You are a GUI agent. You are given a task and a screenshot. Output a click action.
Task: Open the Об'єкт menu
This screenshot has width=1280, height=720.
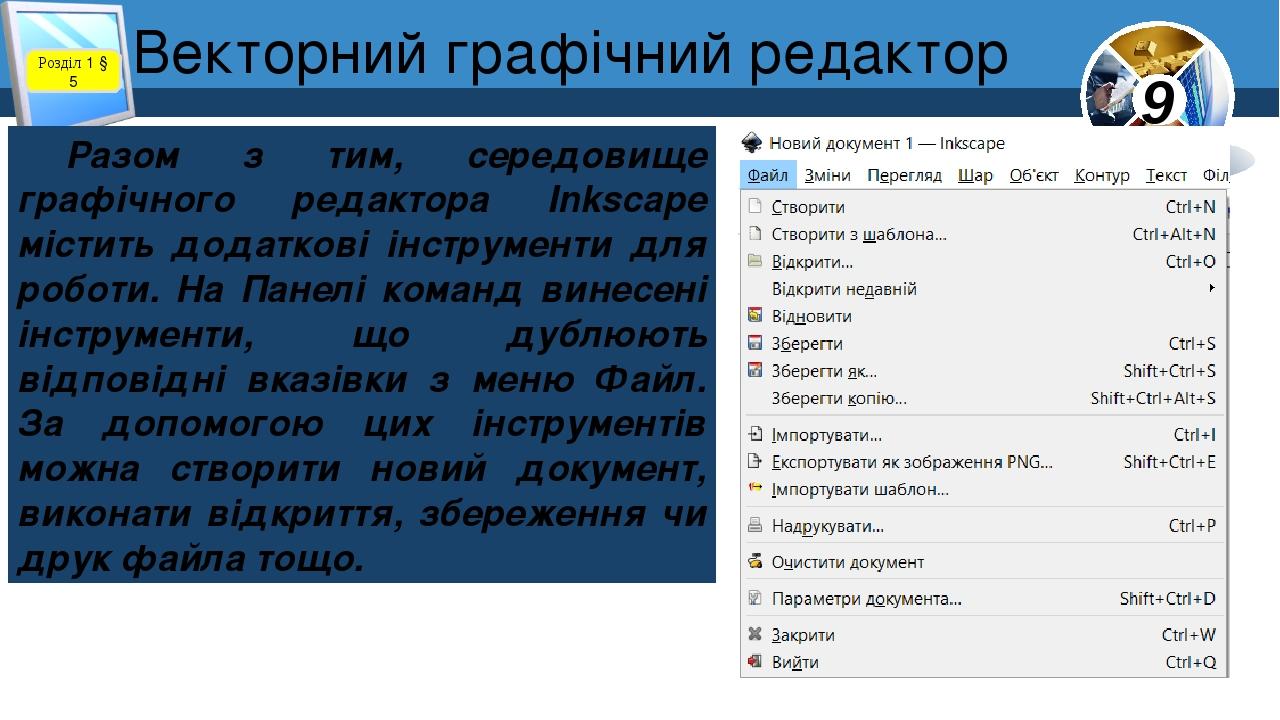(x=1034, y=175)
